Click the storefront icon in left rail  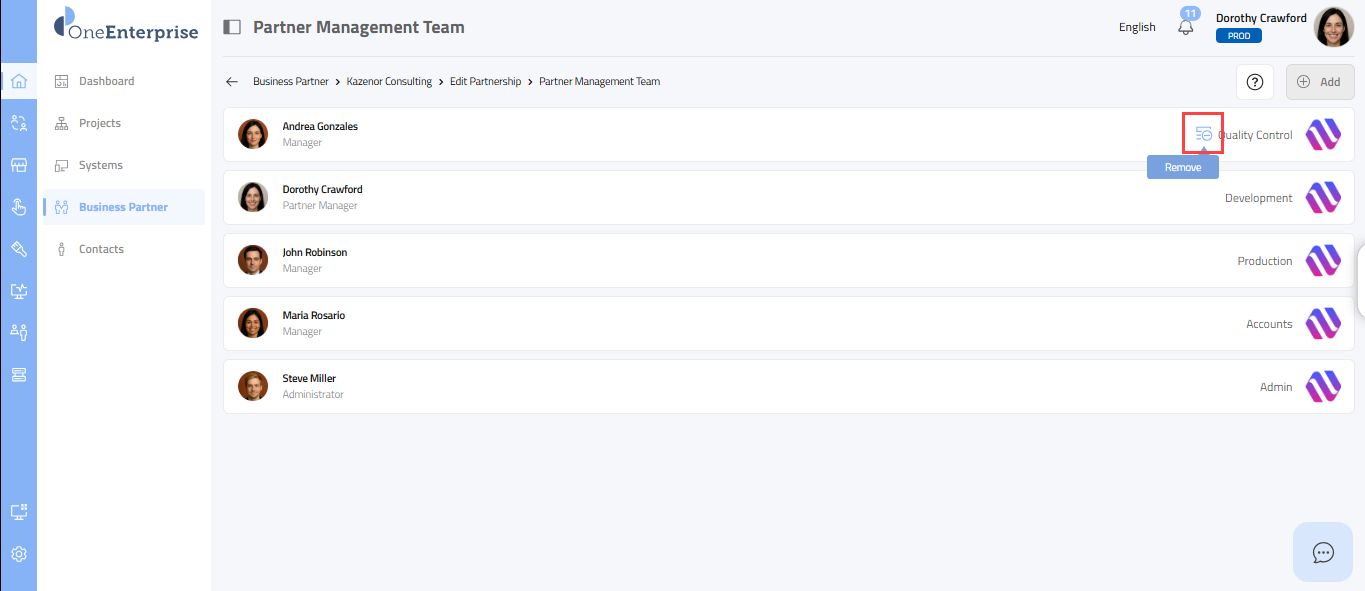18,165
